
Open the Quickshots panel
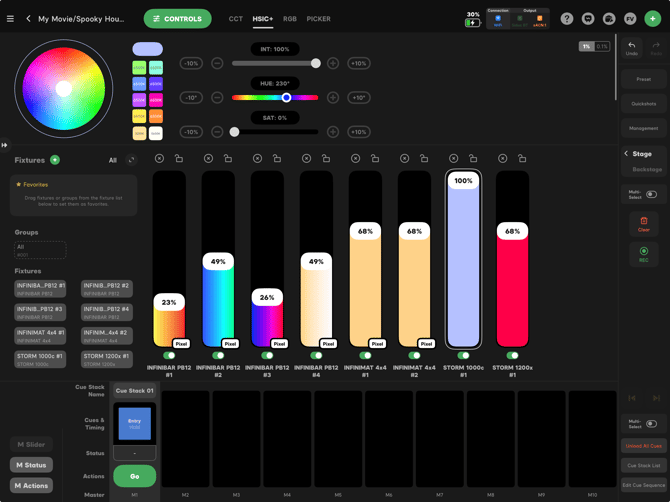(644, 104)
